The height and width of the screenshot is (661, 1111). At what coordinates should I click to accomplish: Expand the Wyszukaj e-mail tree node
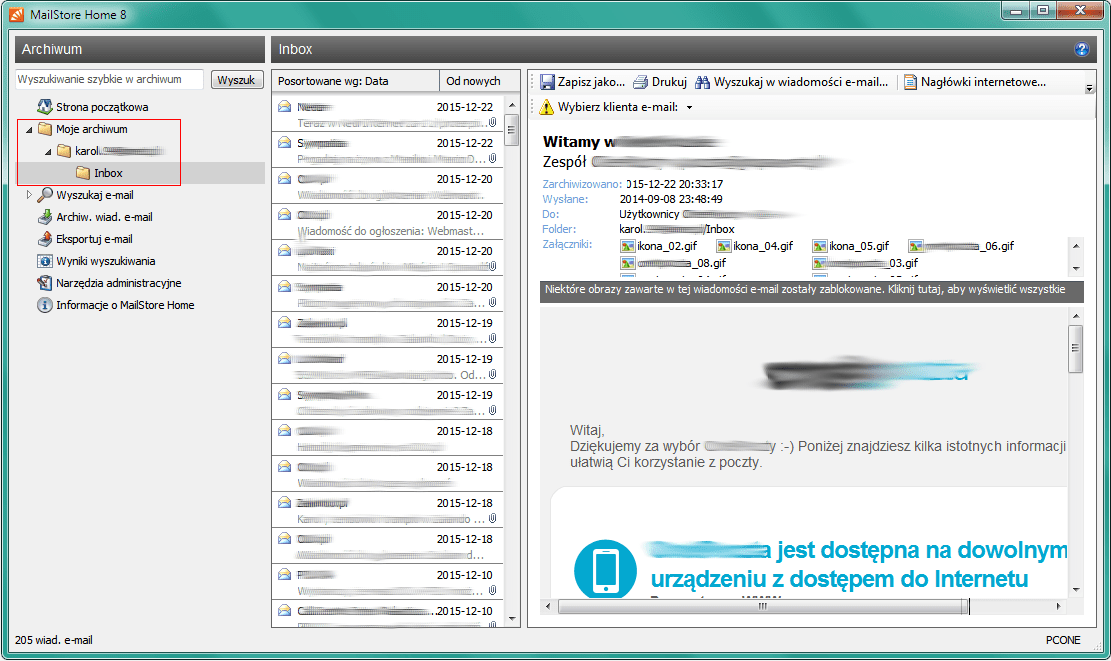click(29, 195)
